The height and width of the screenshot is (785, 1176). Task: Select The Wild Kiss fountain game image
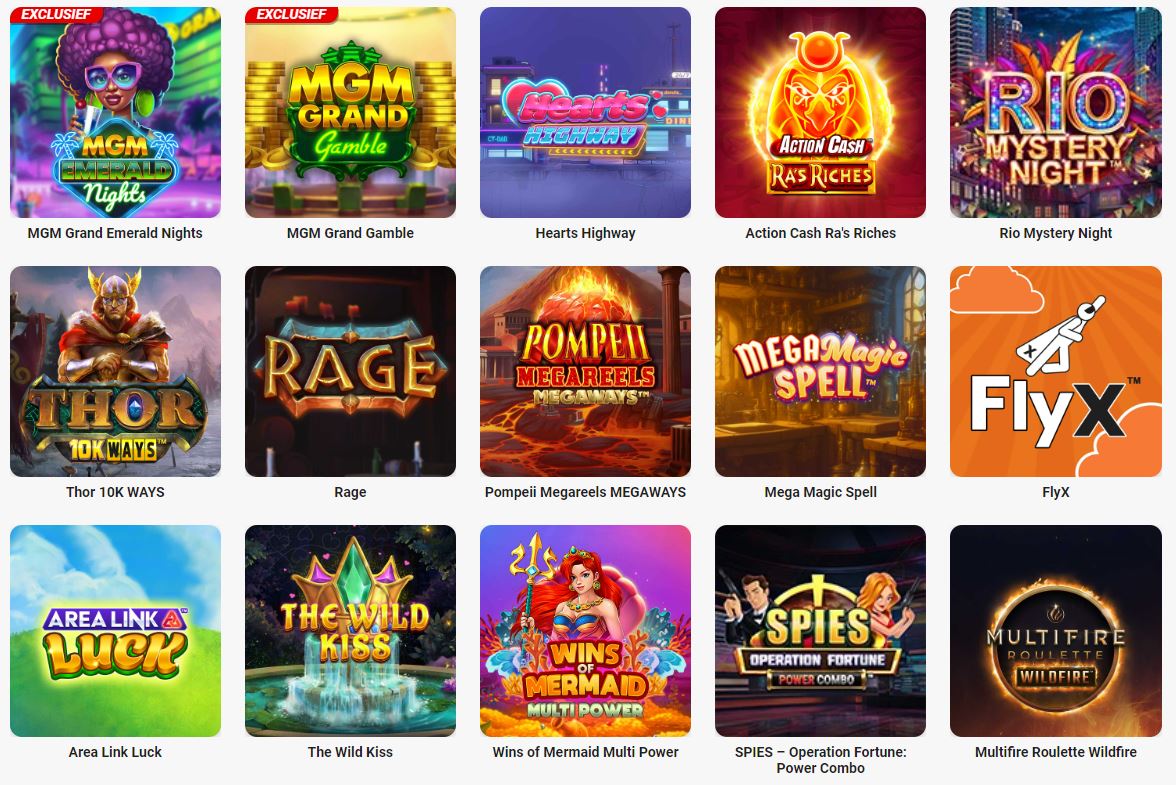tap(350, 631)
